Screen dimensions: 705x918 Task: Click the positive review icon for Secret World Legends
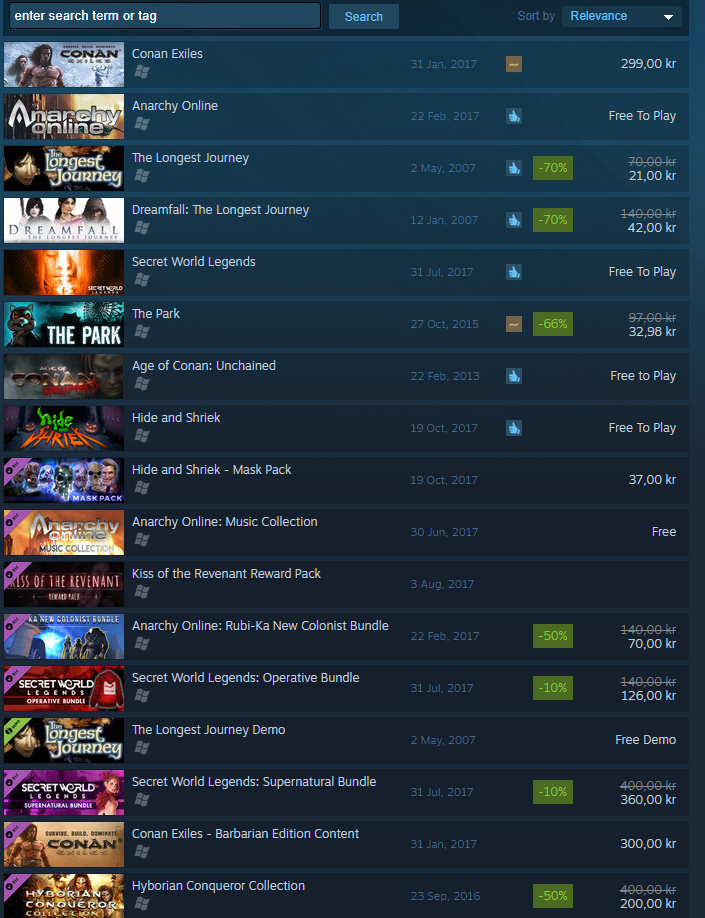click(514, 272)
